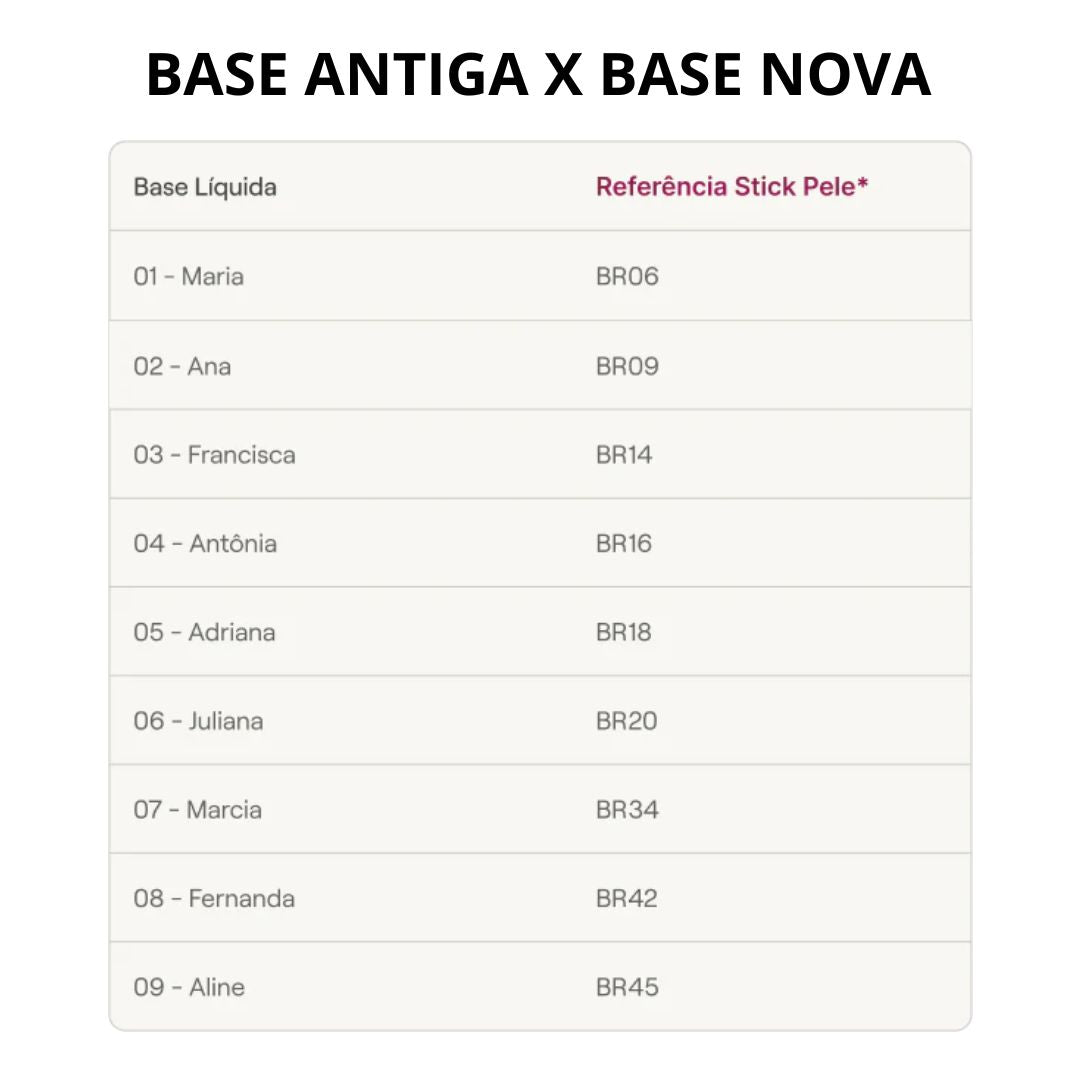Click the Base Líquida column header
This screenshot has height=1080, width=1080.
pyautogui.click(x=205, y=187)
